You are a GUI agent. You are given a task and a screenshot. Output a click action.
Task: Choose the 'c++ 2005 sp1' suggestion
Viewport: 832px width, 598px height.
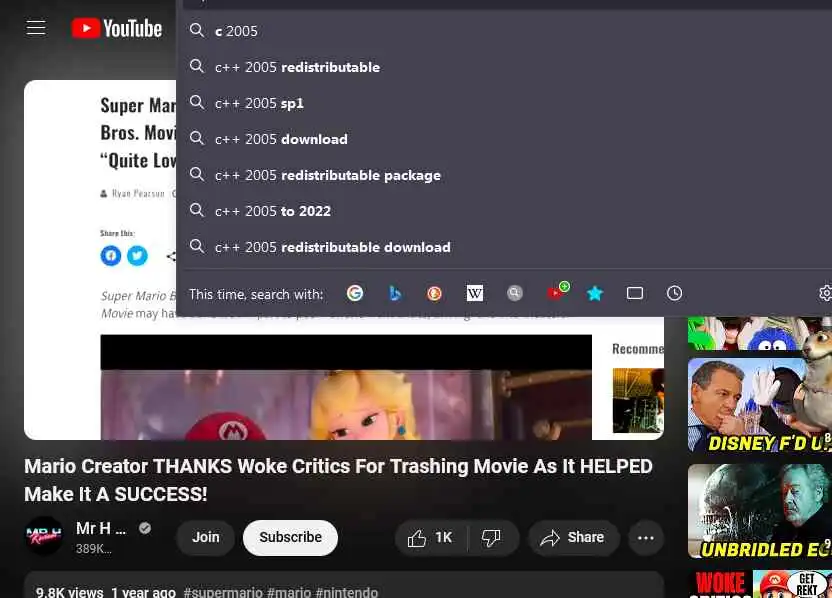pos(504,103)
